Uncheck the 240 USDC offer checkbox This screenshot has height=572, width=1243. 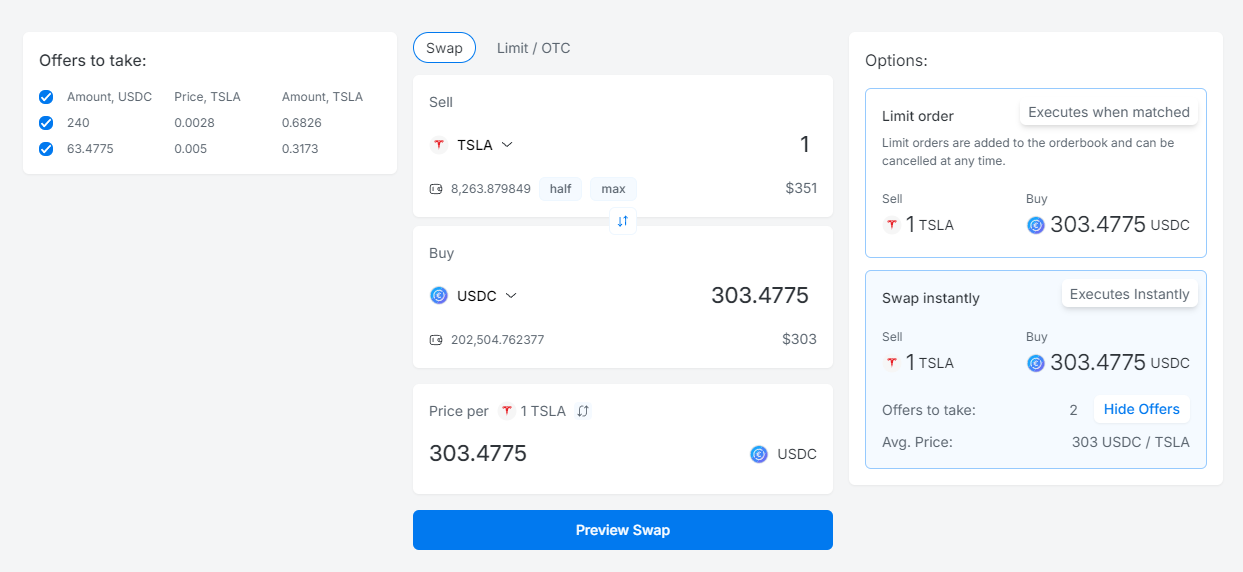pyautogui.click(x=46, y=123)
